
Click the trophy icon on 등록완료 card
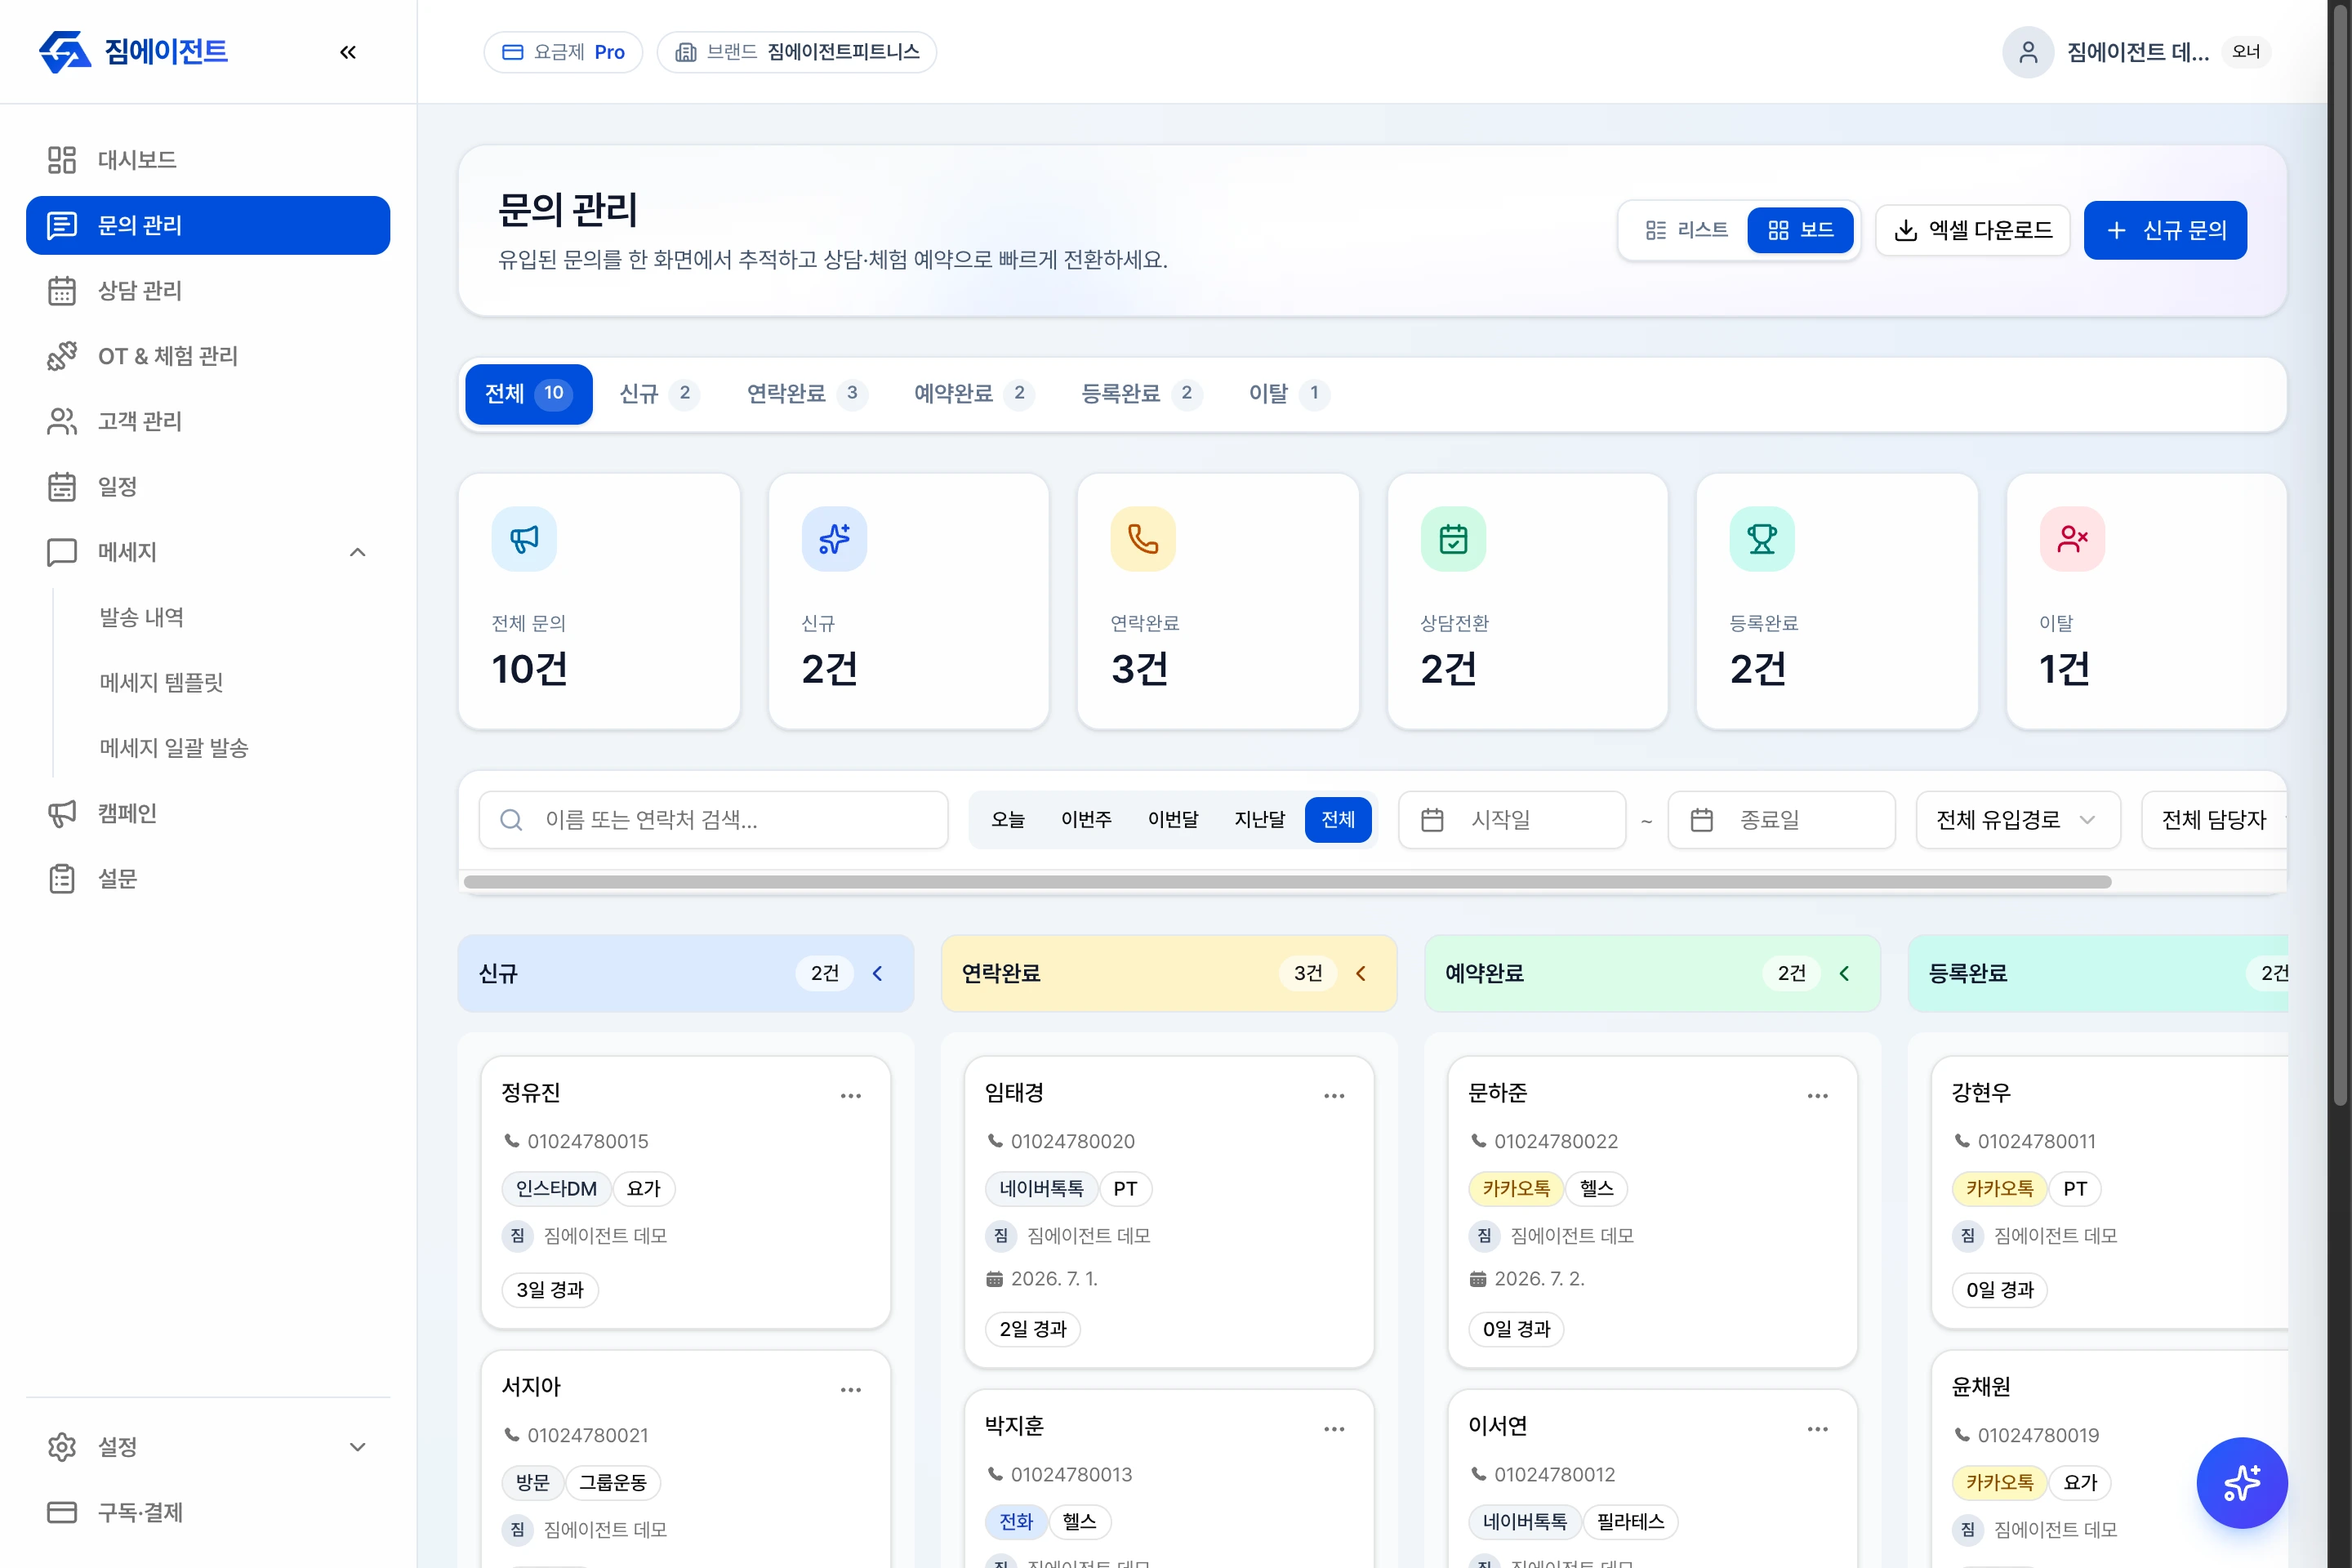click(1762, 539)
